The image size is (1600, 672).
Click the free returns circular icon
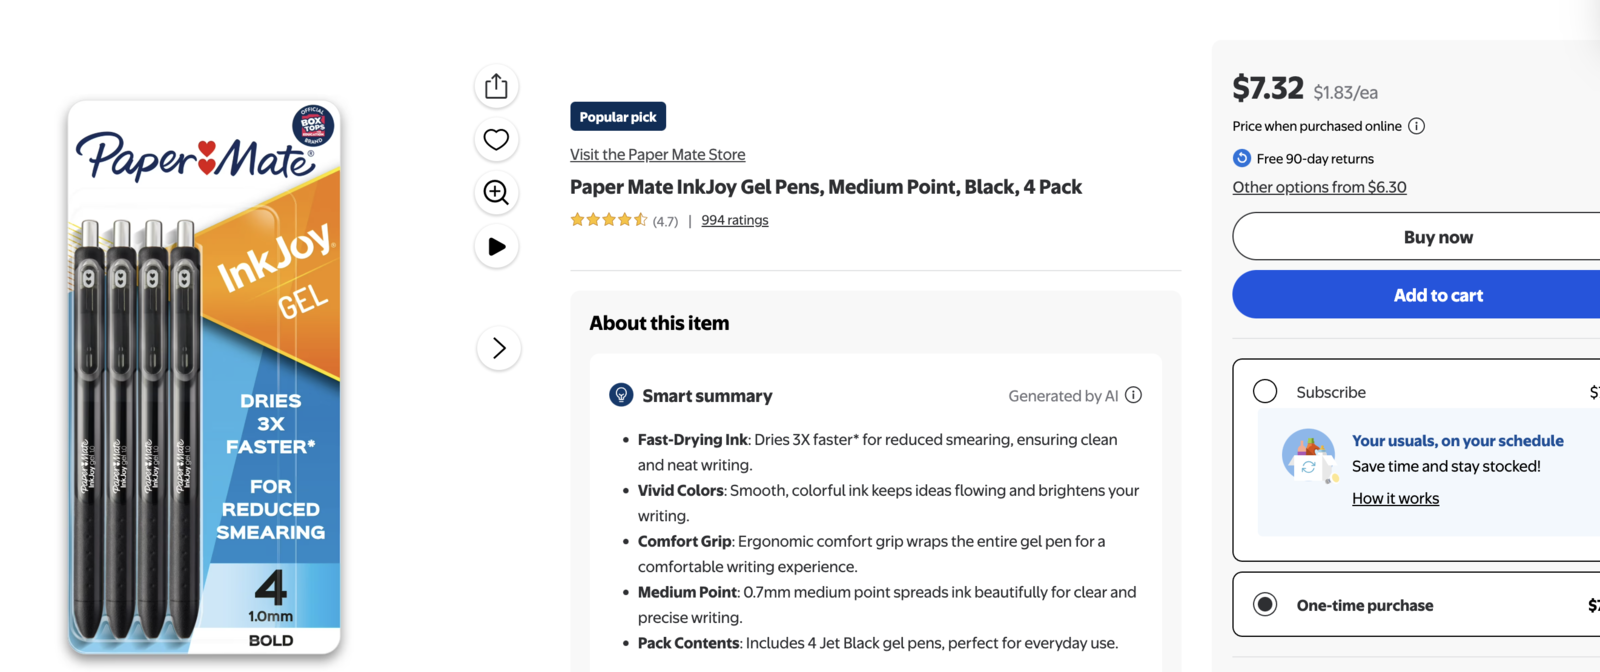[1242, 158]
